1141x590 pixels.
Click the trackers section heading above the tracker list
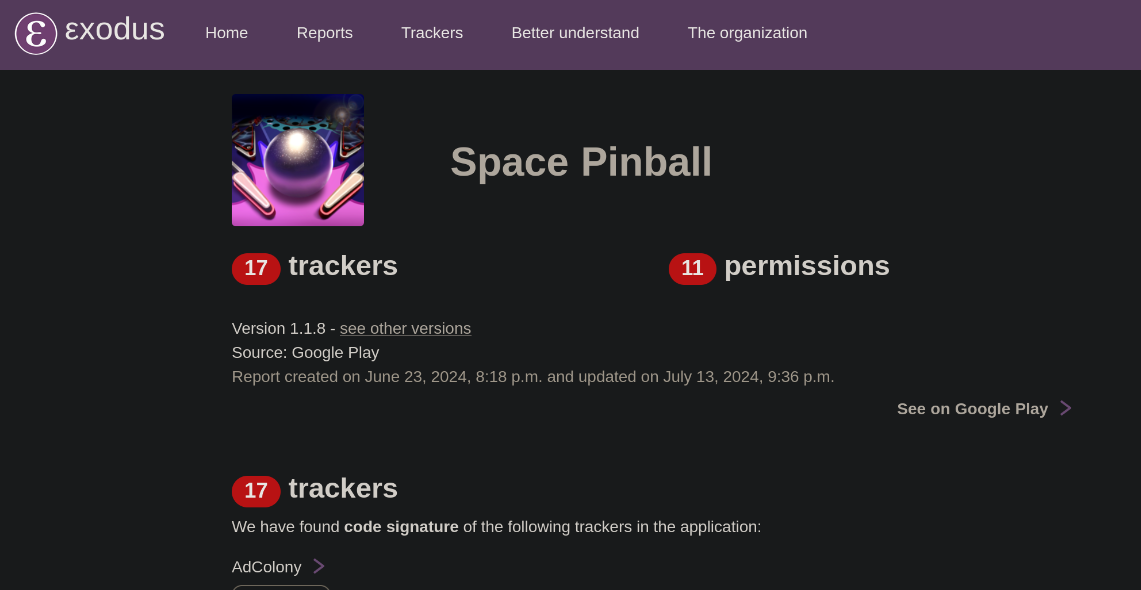click(x=343, y=488)
